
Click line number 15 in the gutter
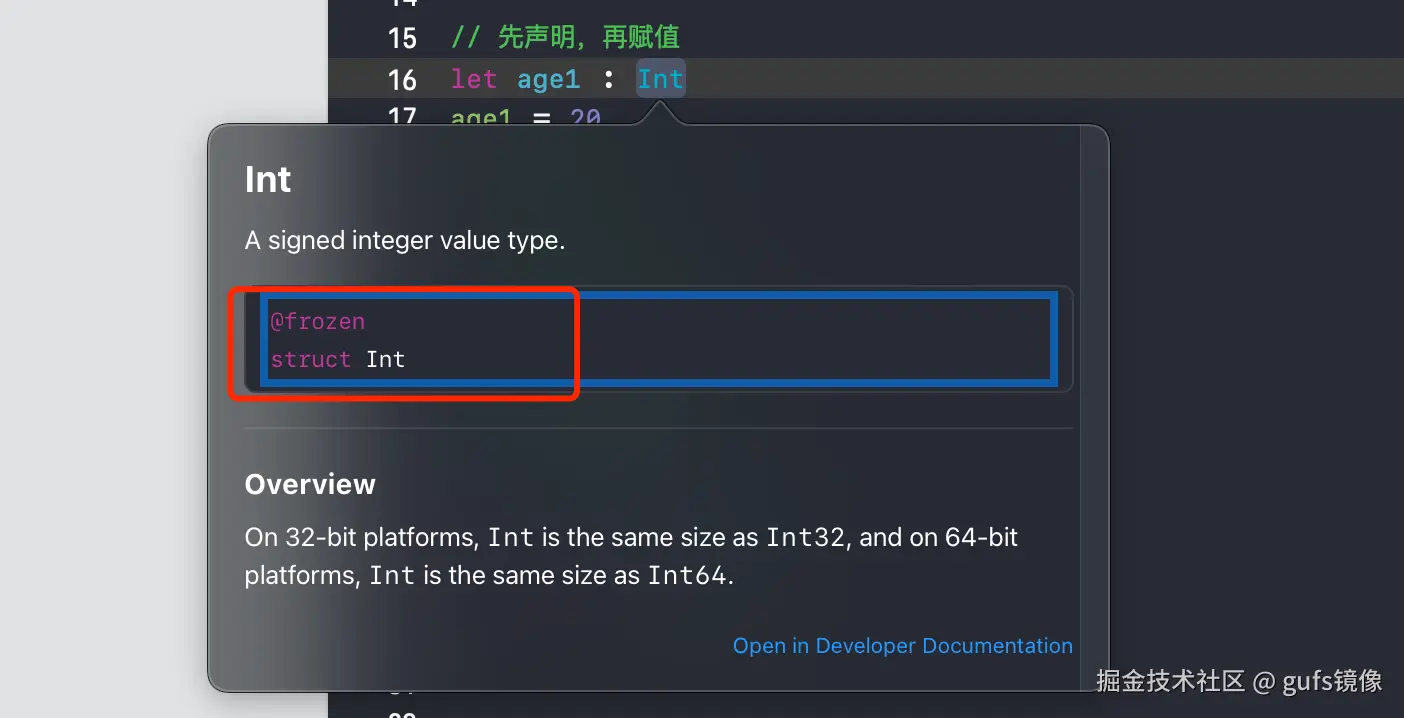(402, 38)
